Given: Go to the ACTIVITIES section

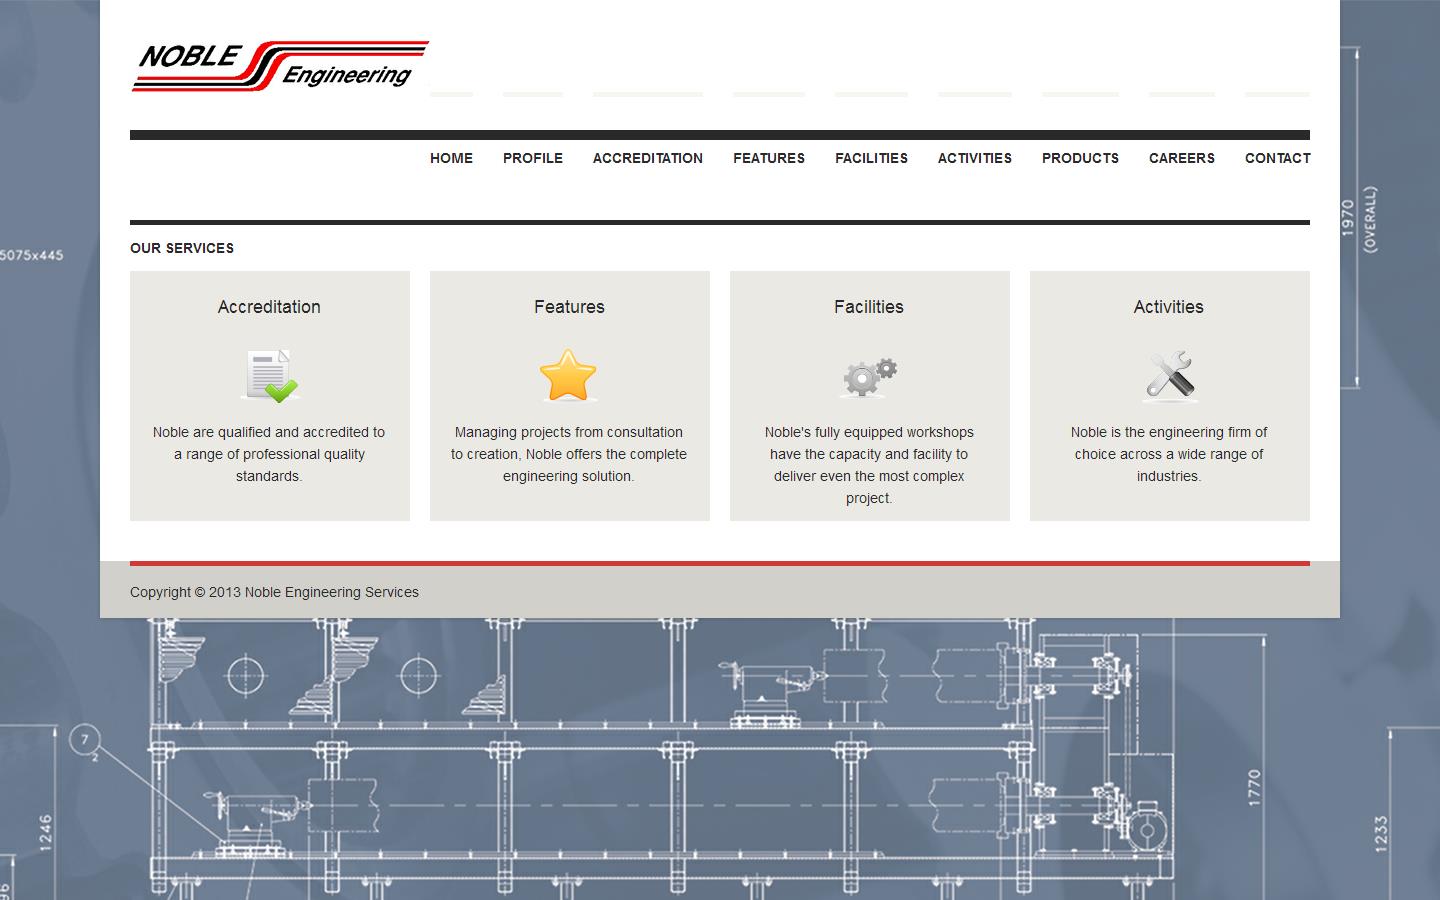Looking at the screenshot, I should tap(975, 158).
